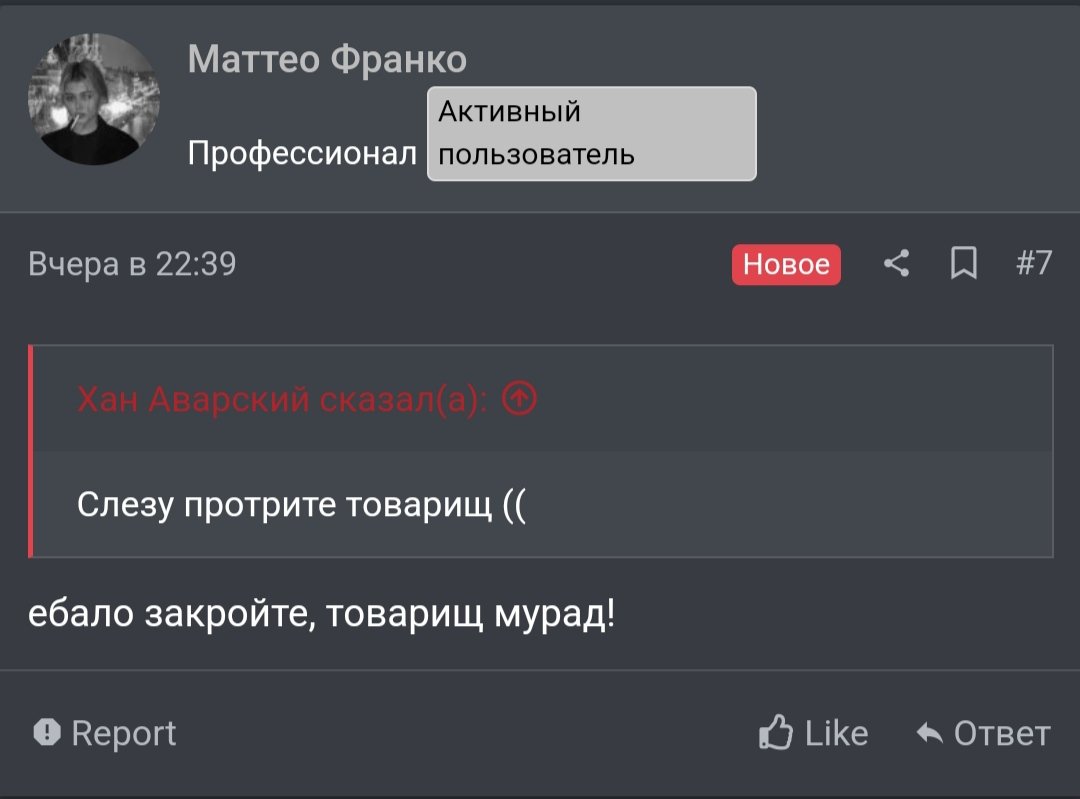The width and height of the screenshot is (1080, 799).
Task: Click the Report text label
Action: (124, 733)
